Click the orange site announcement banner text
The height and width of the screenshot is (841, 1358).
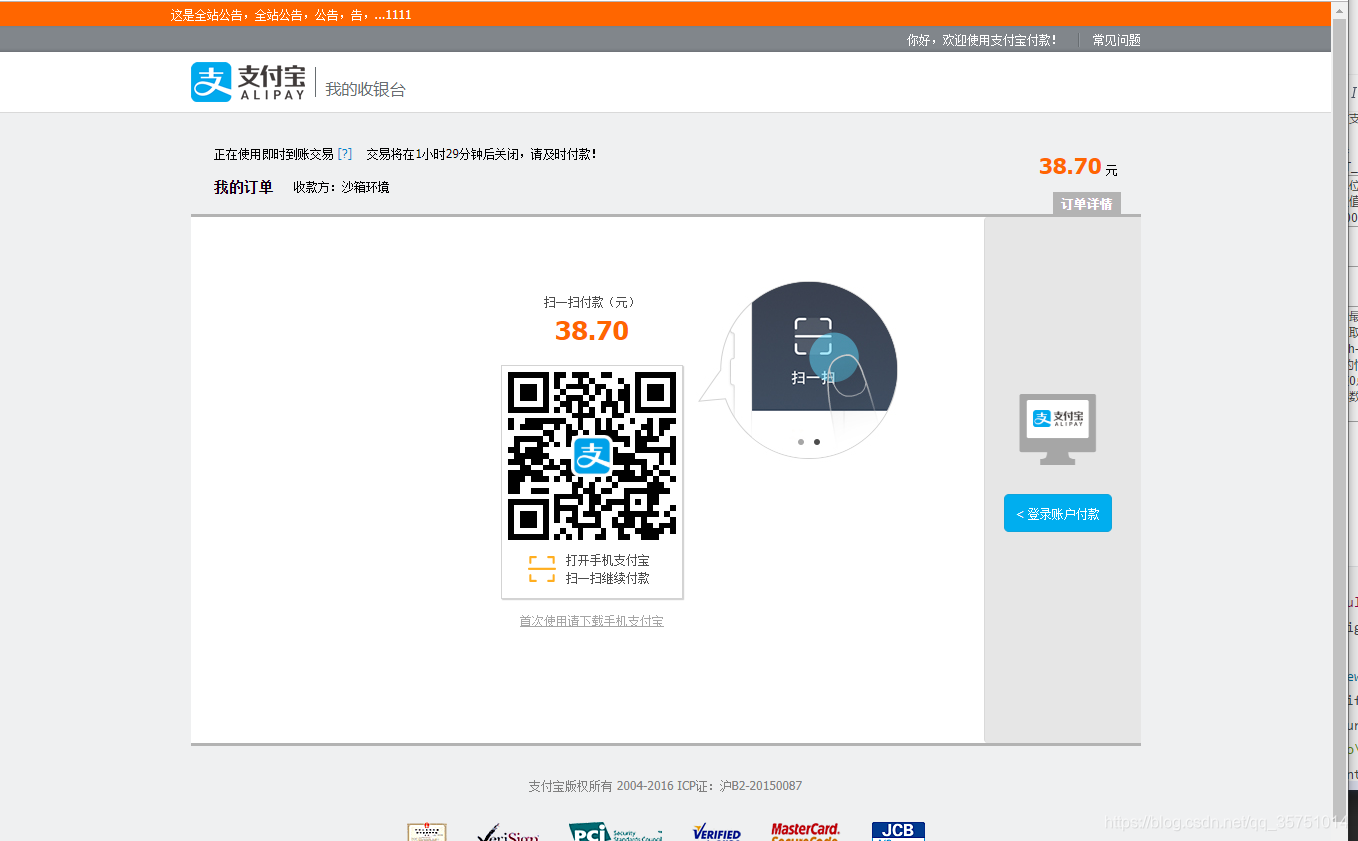coord(291,15)
